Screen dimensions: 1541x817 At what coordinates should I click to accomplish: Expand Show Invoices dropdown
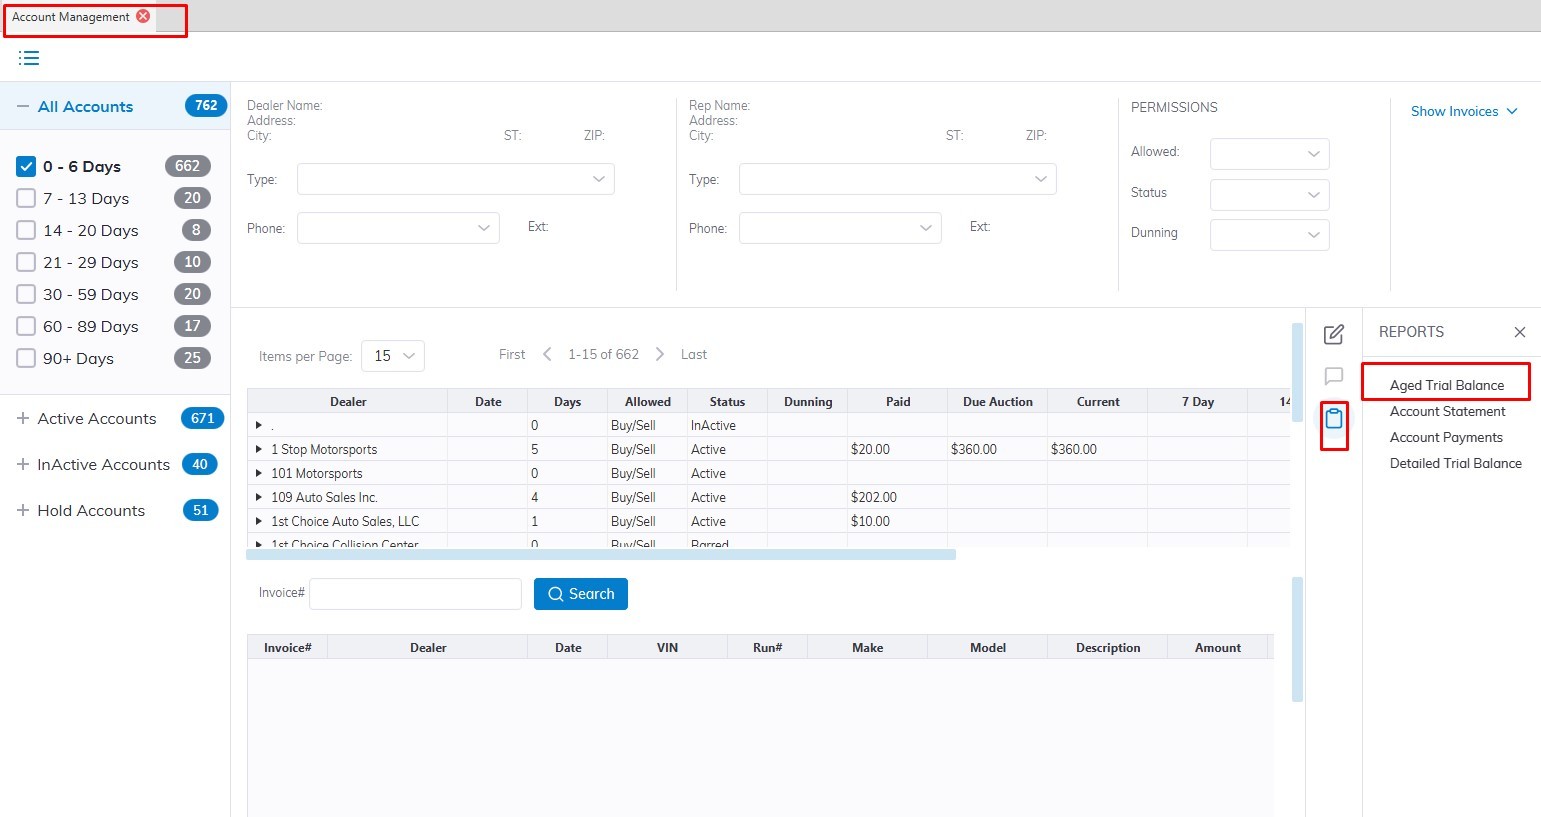point(1464,111)
